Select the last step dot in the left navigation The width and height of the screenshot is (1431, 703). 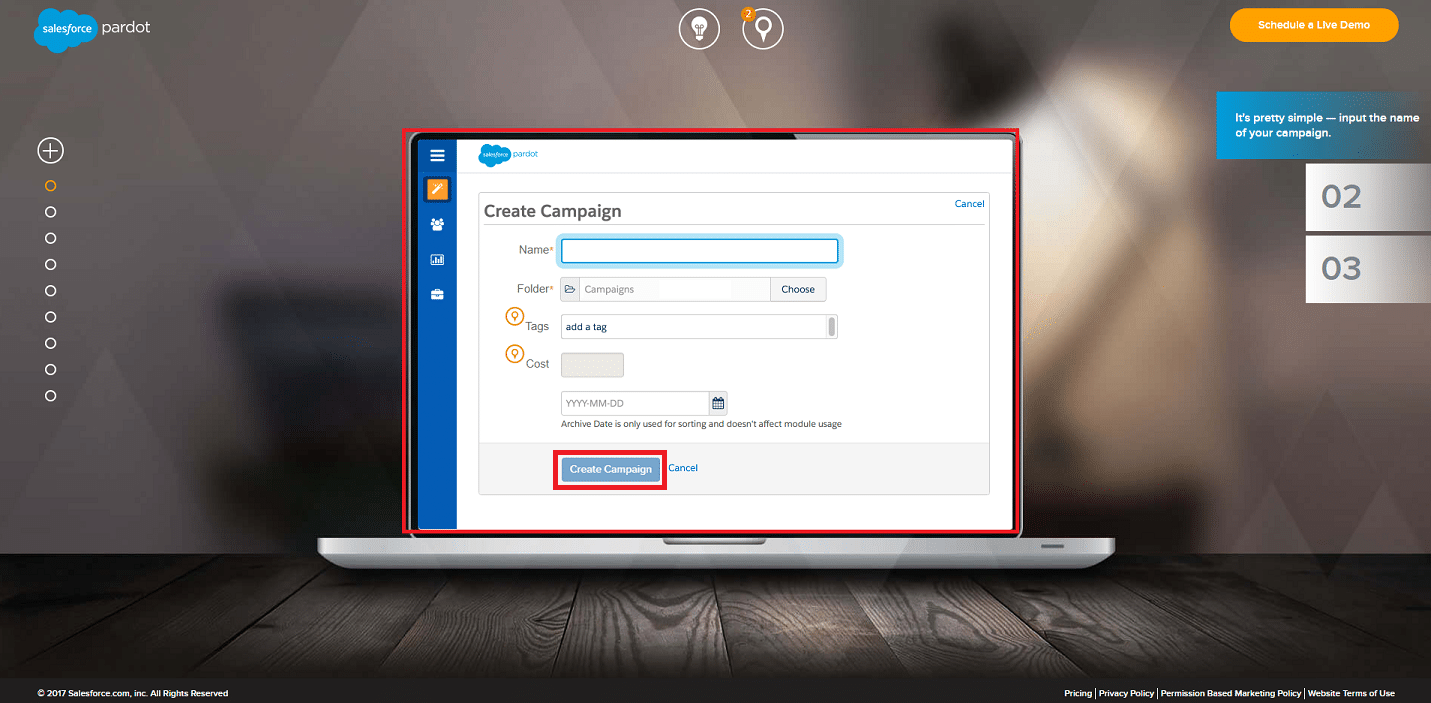51,396
